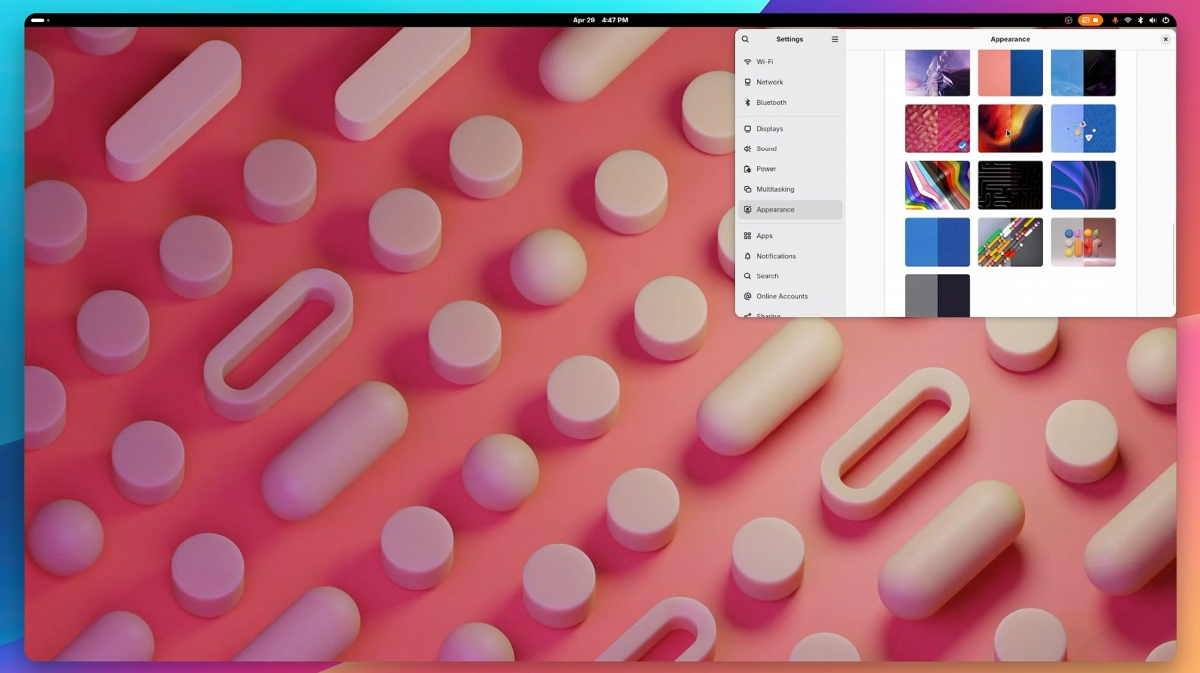Select the blue and black swirl wallpaper

(1083, 73)
